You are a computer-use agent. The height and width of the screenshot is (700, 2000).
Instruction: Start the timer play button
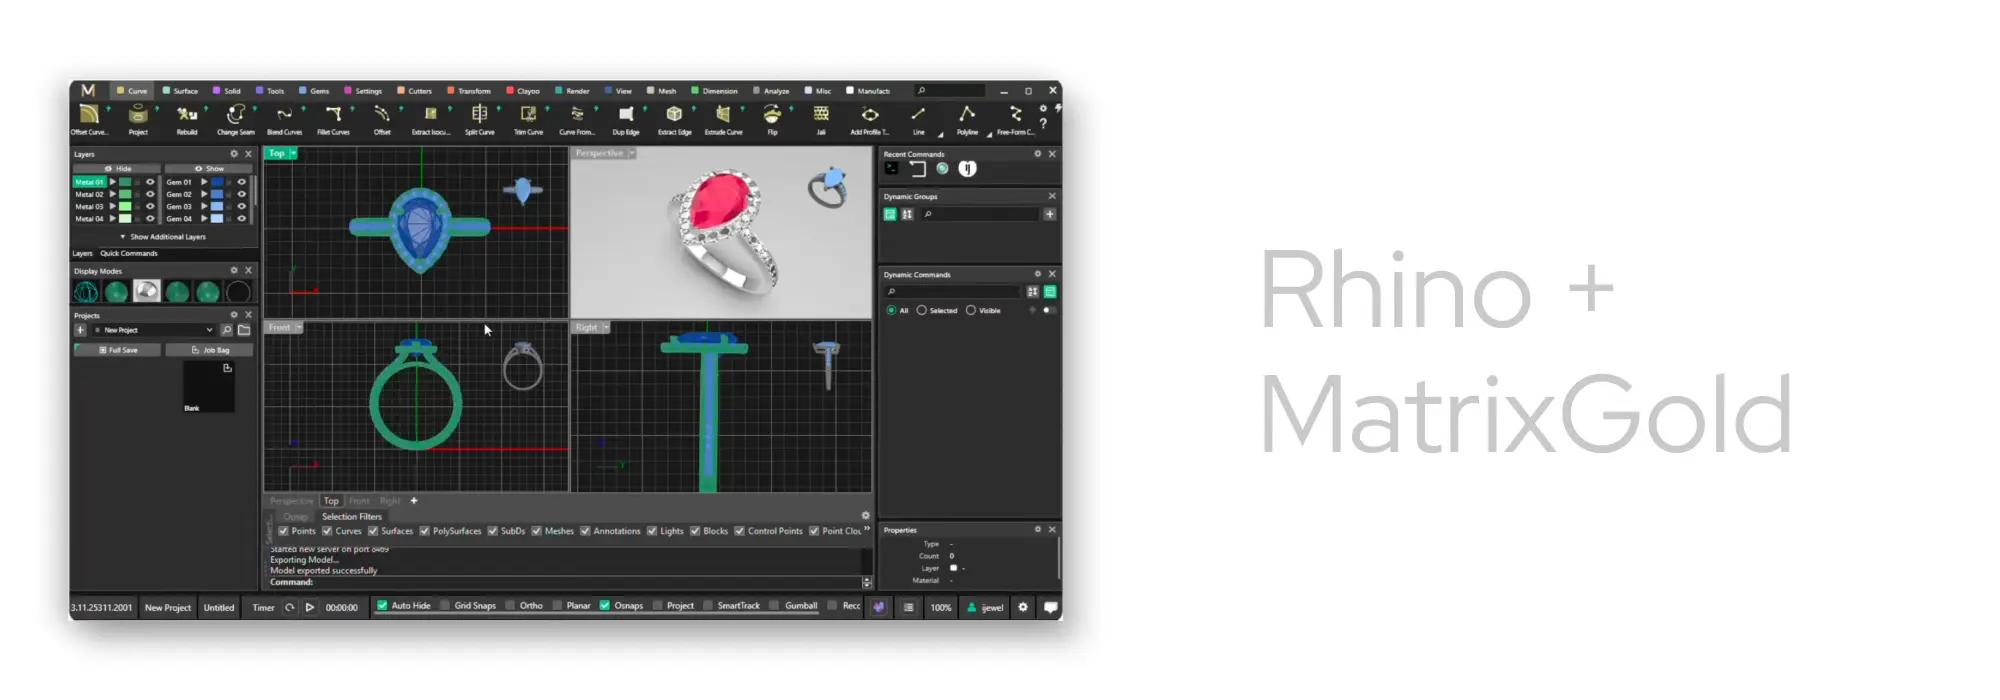coord(310,607)
